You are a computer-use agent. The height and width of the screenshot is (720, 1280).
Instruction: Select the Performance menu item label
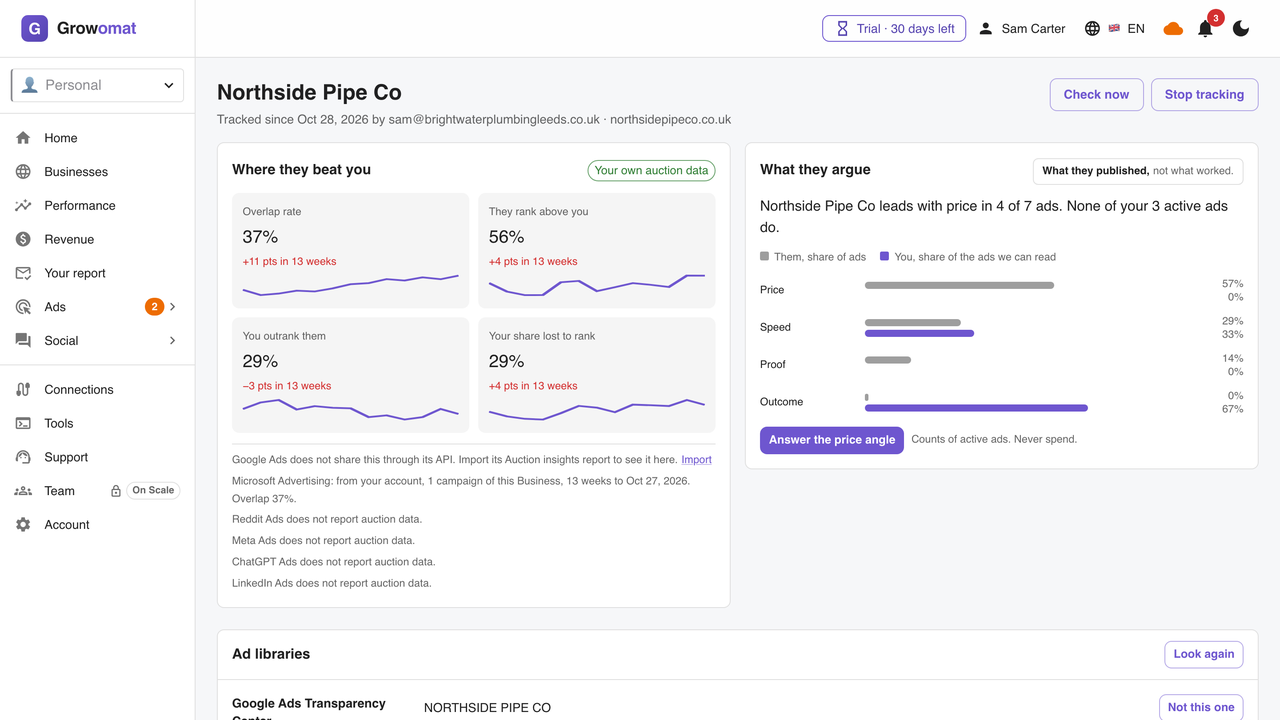point(80,205)
